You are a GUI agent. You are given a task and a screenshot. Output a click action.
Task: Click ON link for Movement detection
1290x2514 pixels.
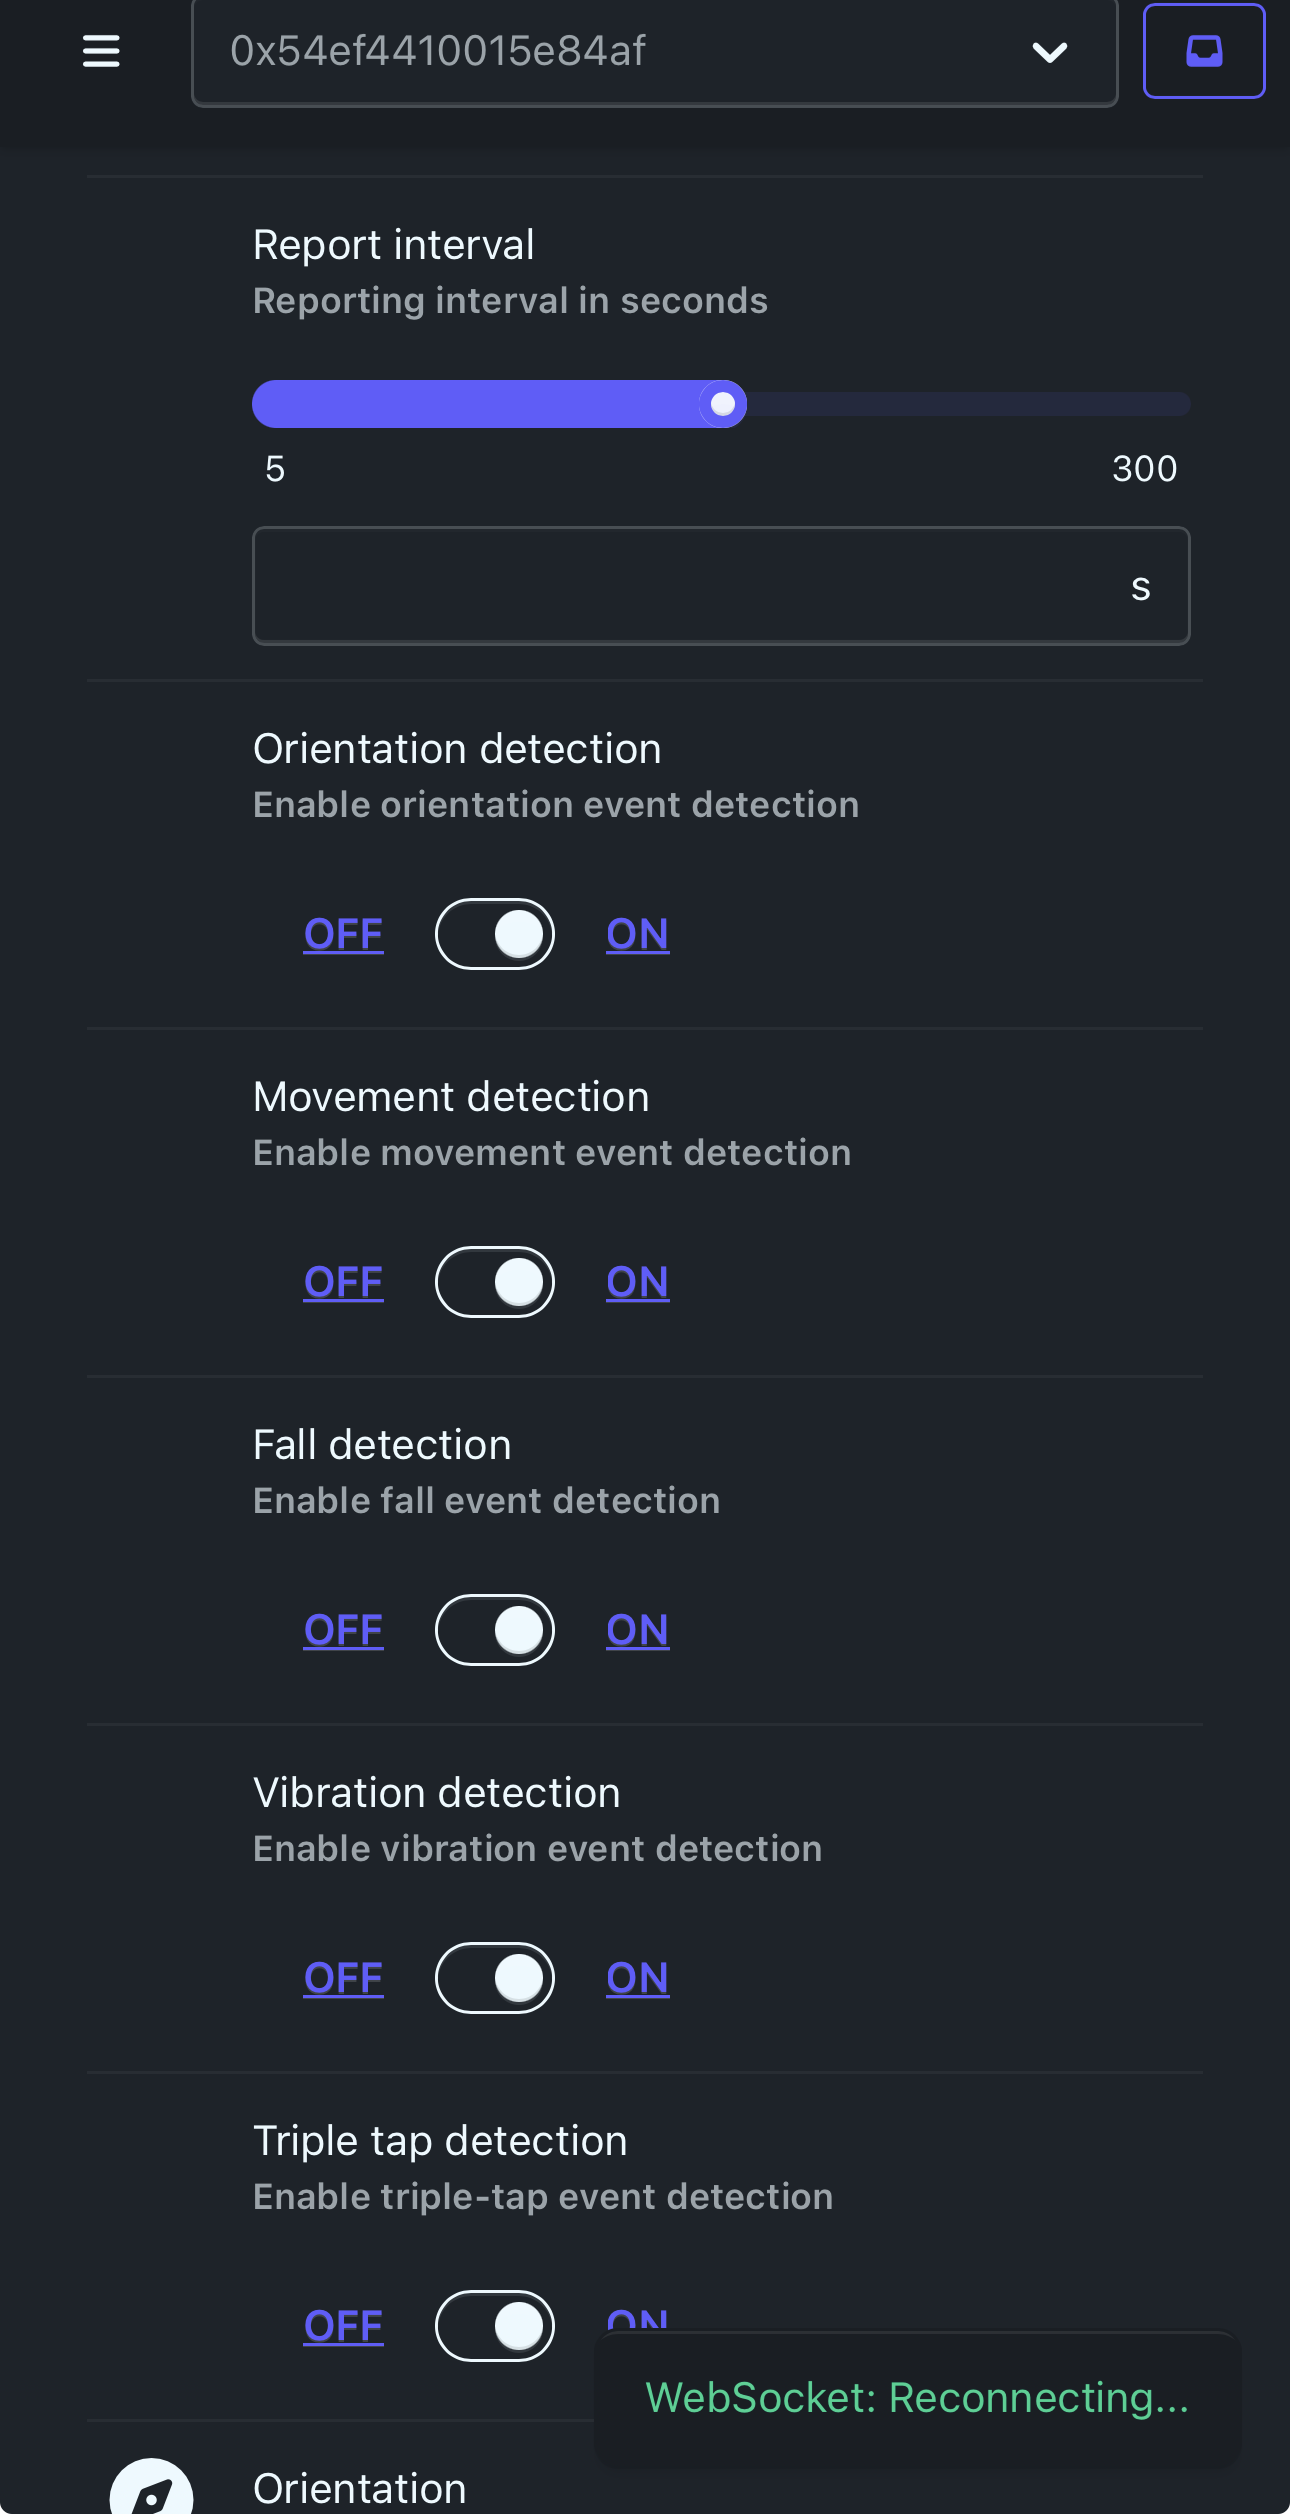(637, 1282)
